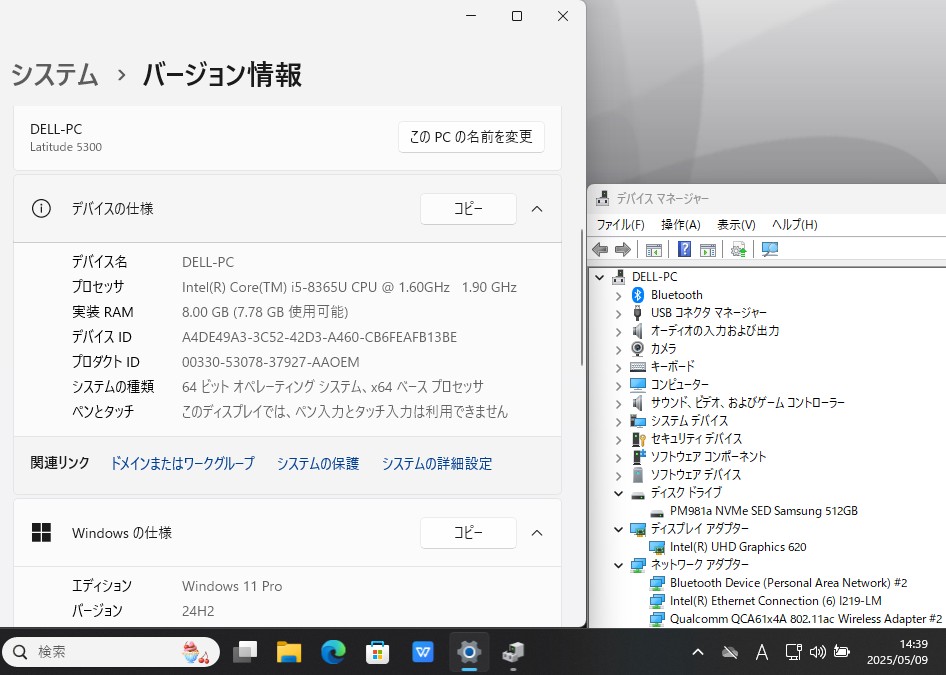Image resolution: width=946 pixels, height=675 pixels.
Task: Open the ドメインまたはワークグループ link
Action: click(182, 463)
